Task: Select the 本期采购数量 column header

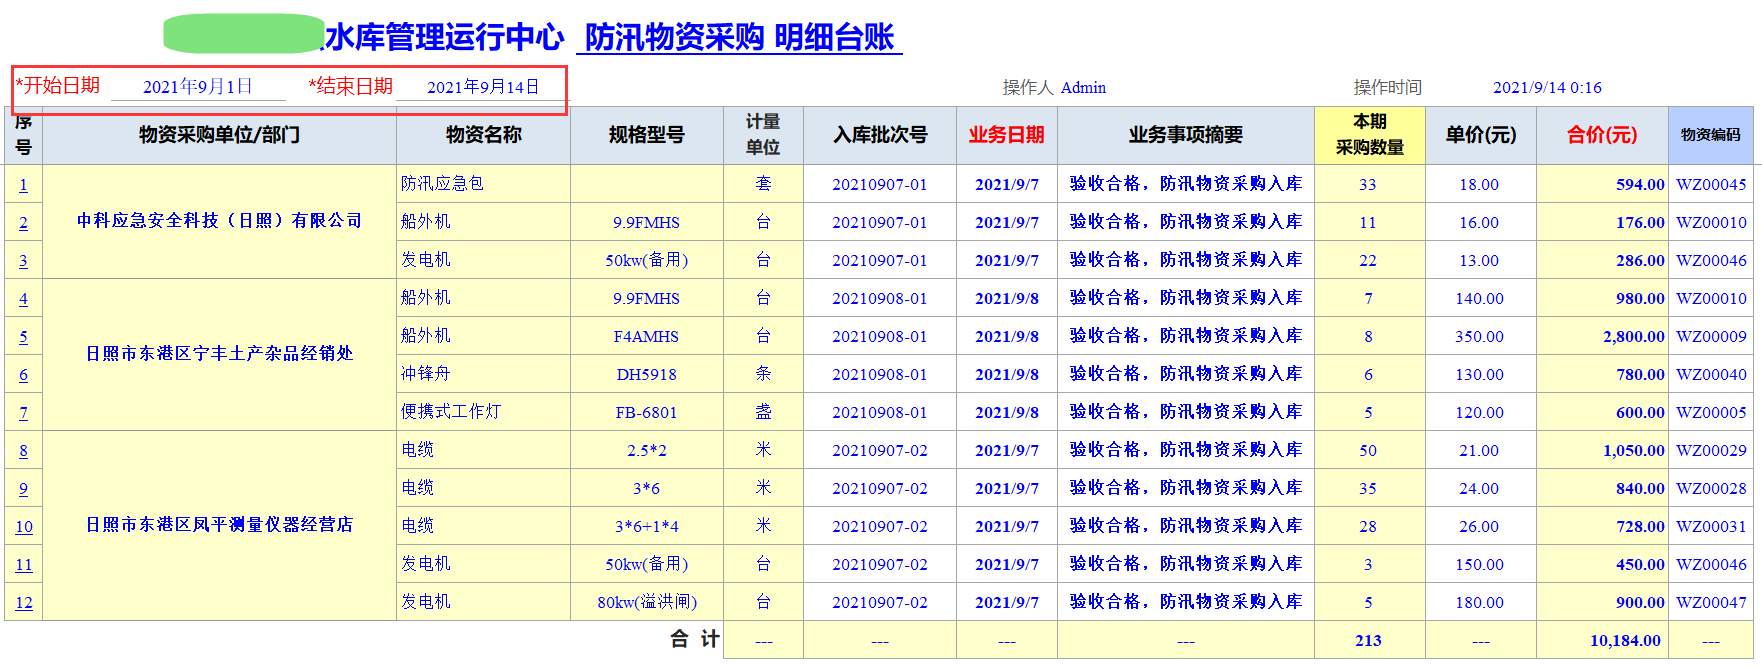Action: pyautogui.click(x=1369, y=135)
